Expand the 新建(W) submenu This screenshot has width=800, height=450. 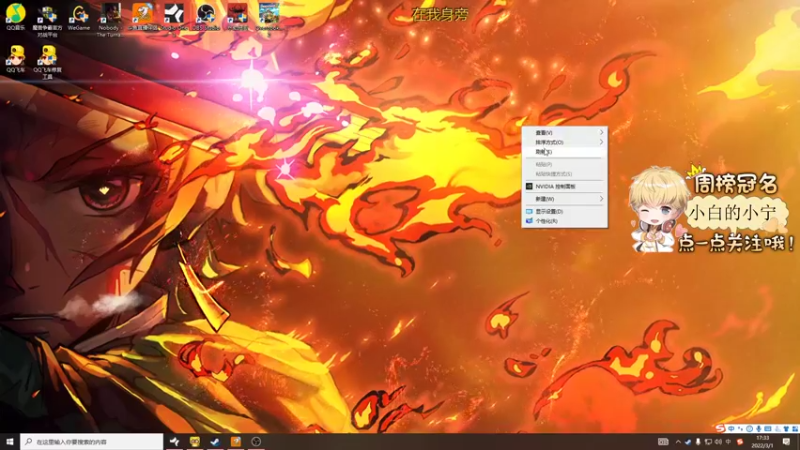coord(564,199)
